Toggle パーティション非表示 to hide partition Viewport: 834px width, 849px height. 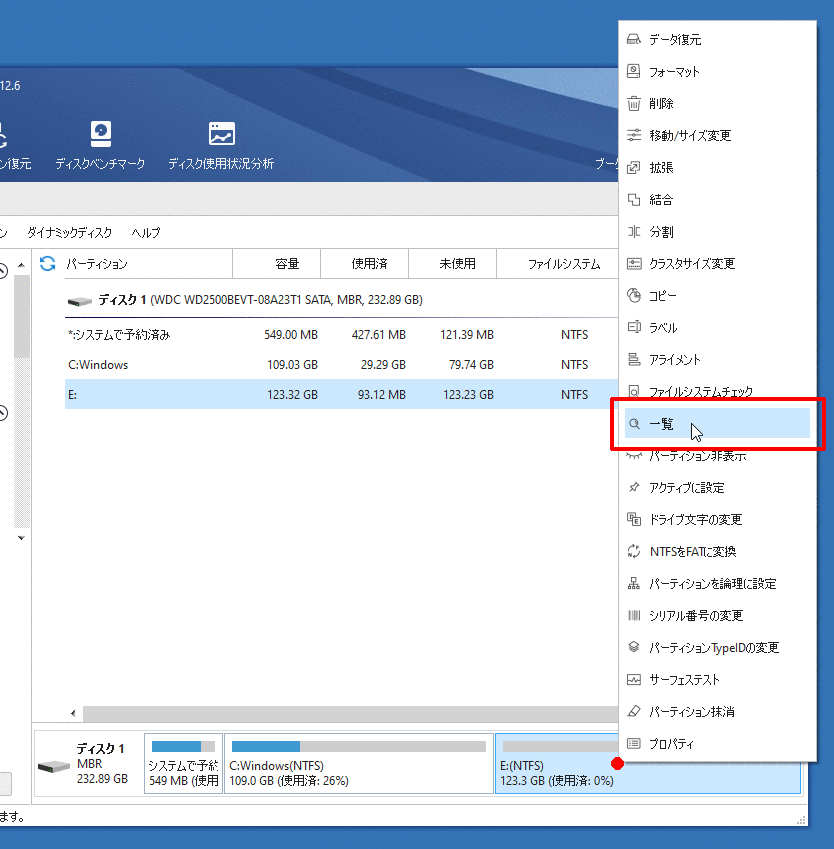coord(697,456)
